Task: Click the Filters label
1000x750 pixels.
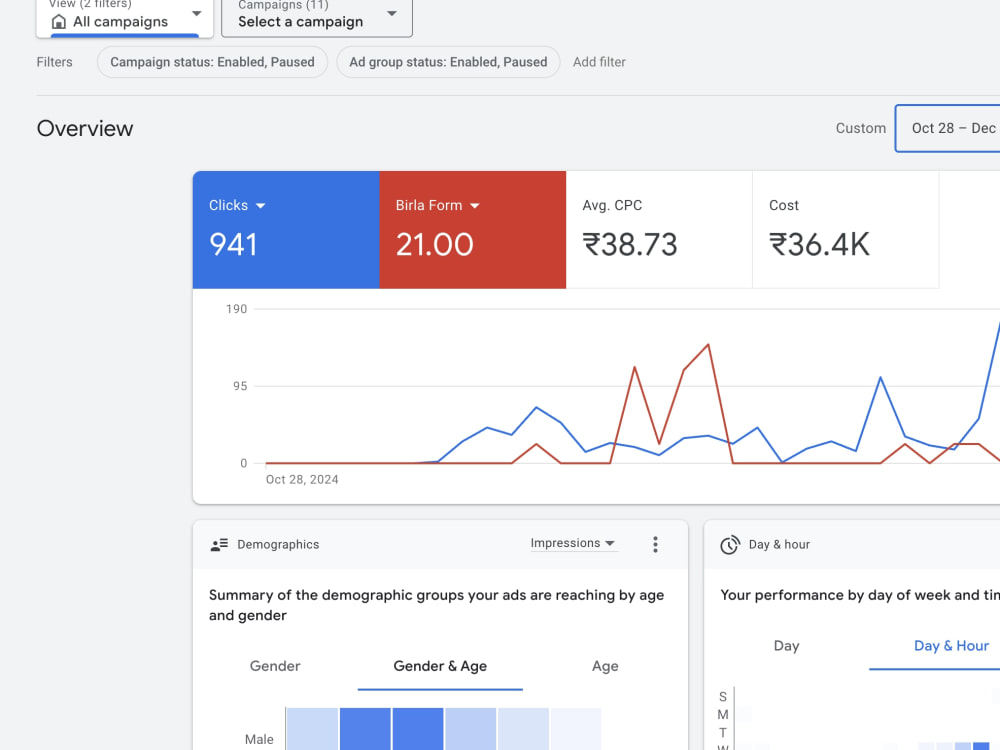Action: click(x=54, y=62)
